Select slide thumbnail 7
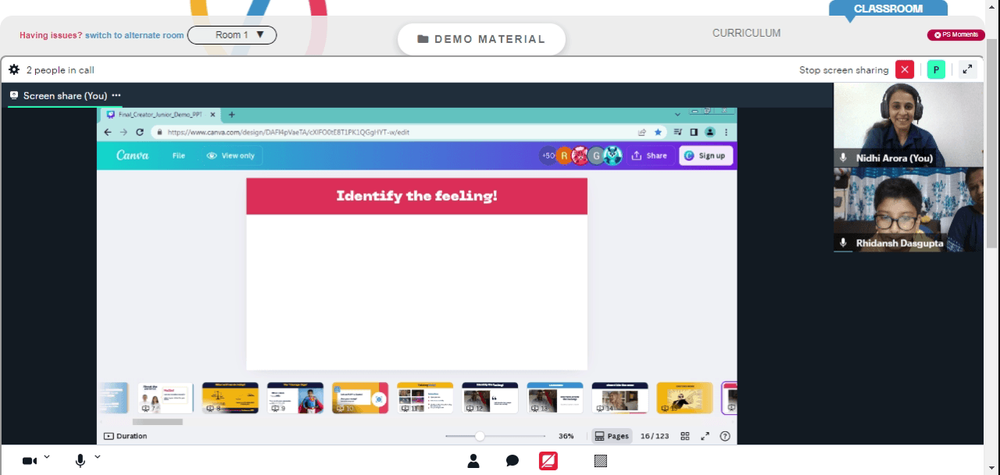The height and width of the screenshot is (475, 1000). [166, 398]
